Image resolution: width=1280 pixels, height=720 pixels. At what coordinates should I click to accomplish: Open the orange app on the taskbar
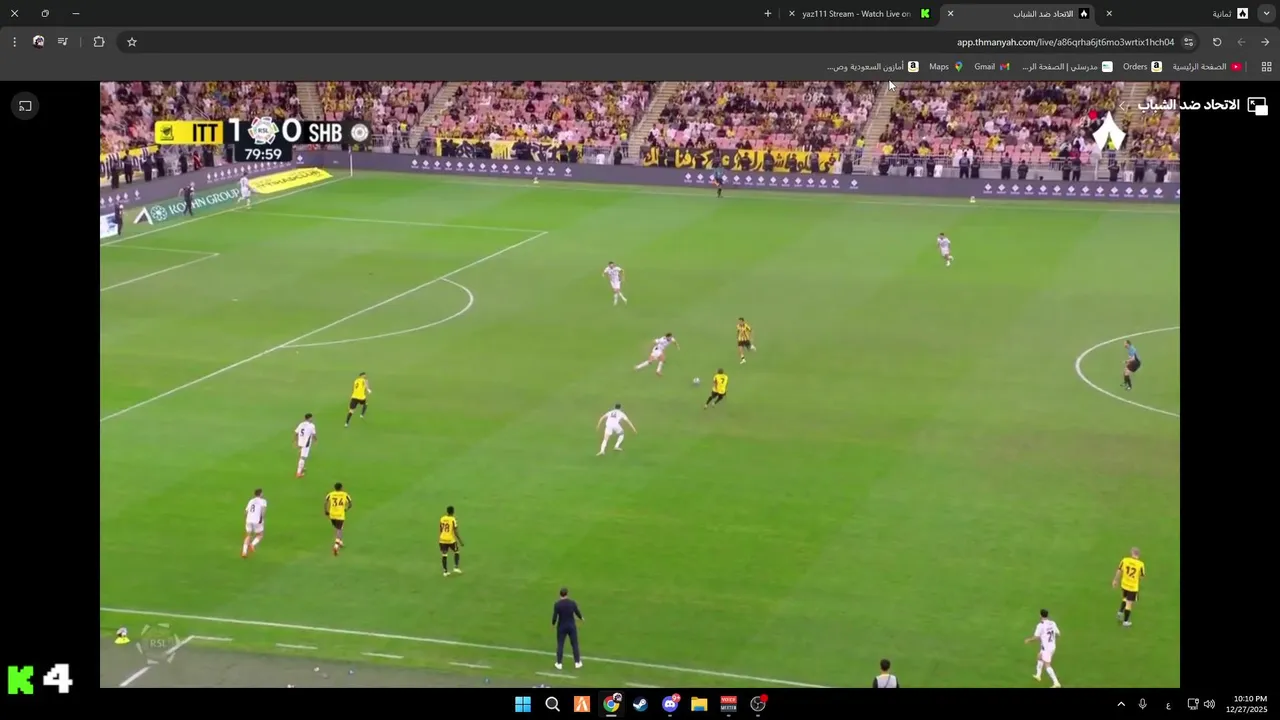pyautogui.click(x=582, y=704)
